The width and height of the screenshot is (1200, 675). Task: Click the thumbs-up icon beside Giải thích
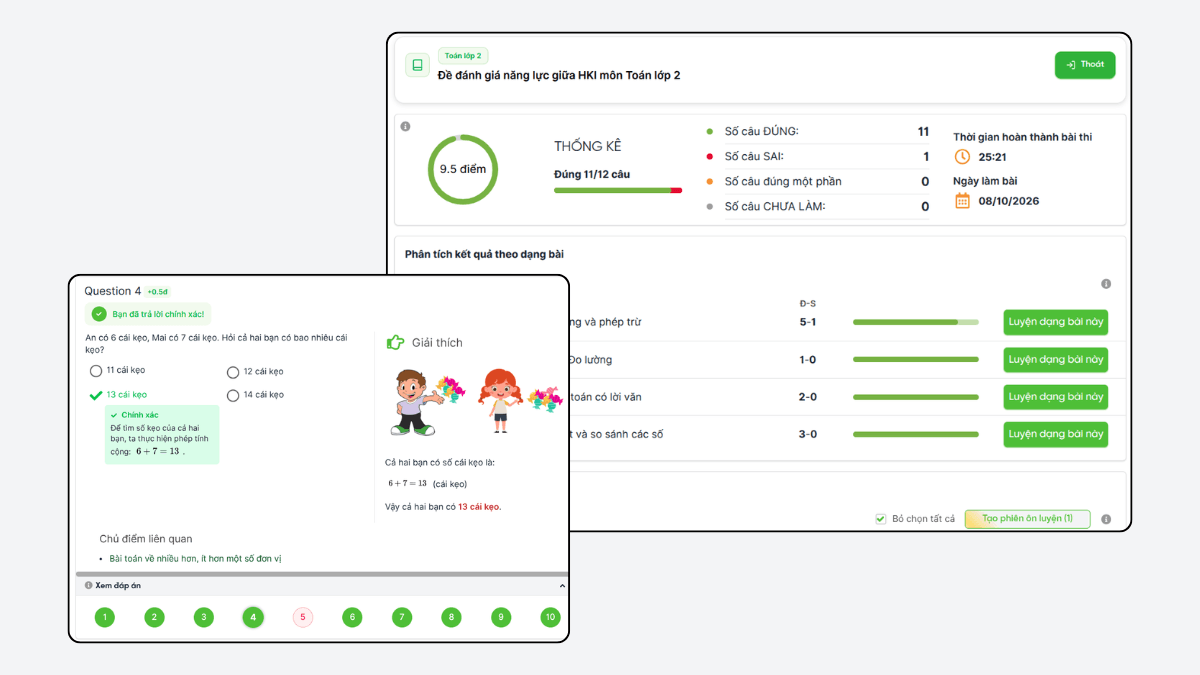tap(396, 342)
